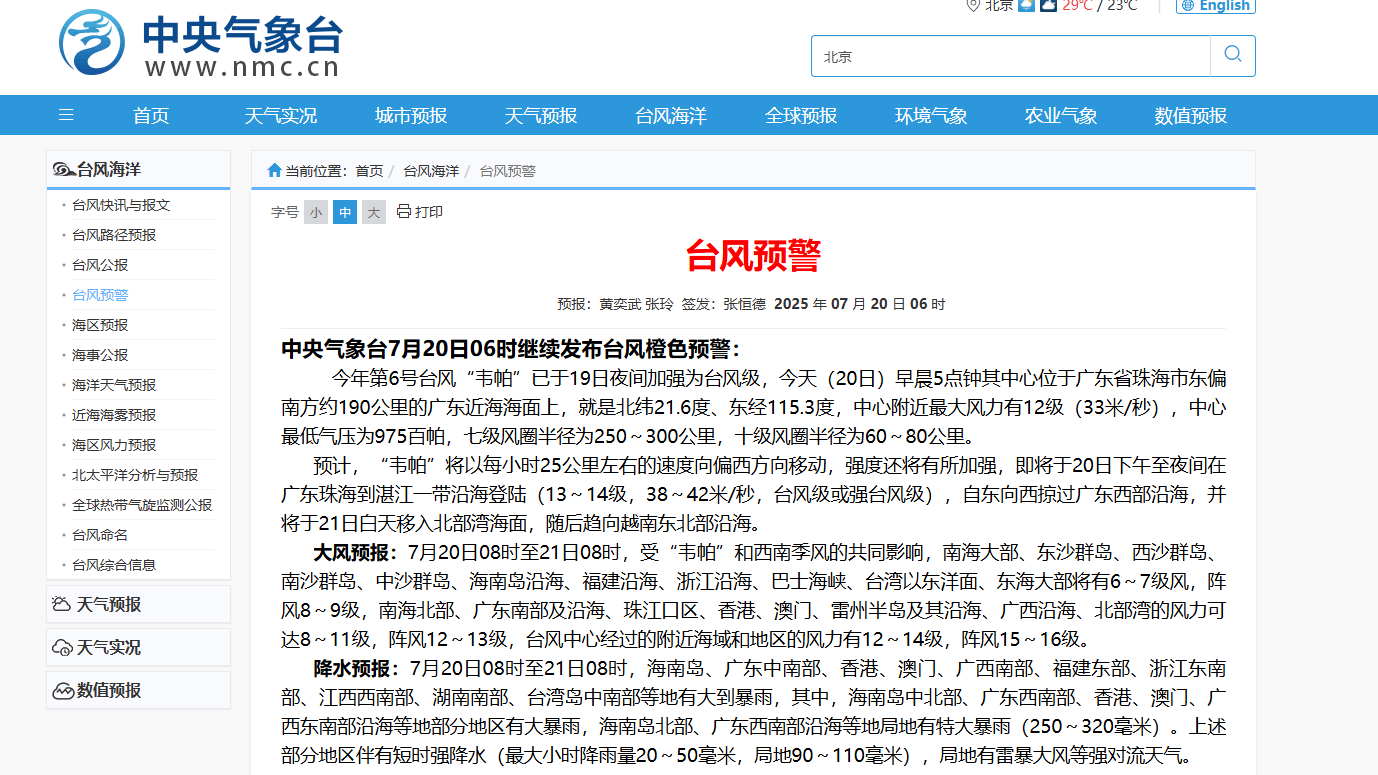1378x775 pixels.
Task: Open 台风快讯与报文 in the sidebar
Action: pos(121,205)
